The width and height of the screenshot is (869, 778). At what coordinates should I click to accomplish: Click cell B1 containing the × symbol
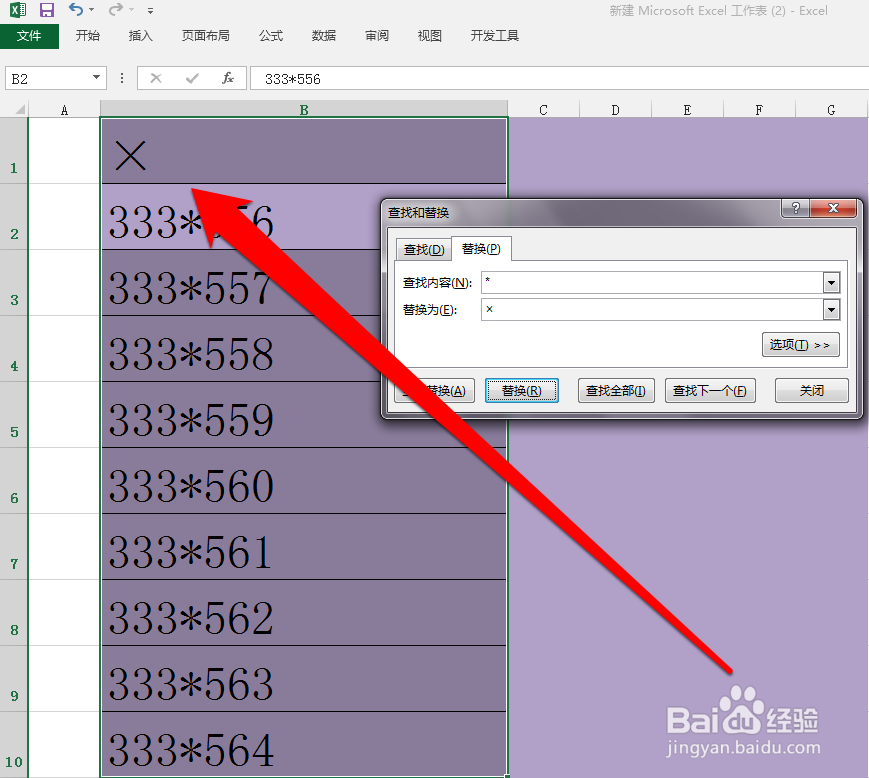pyautogui.click(x=304, y=151)
